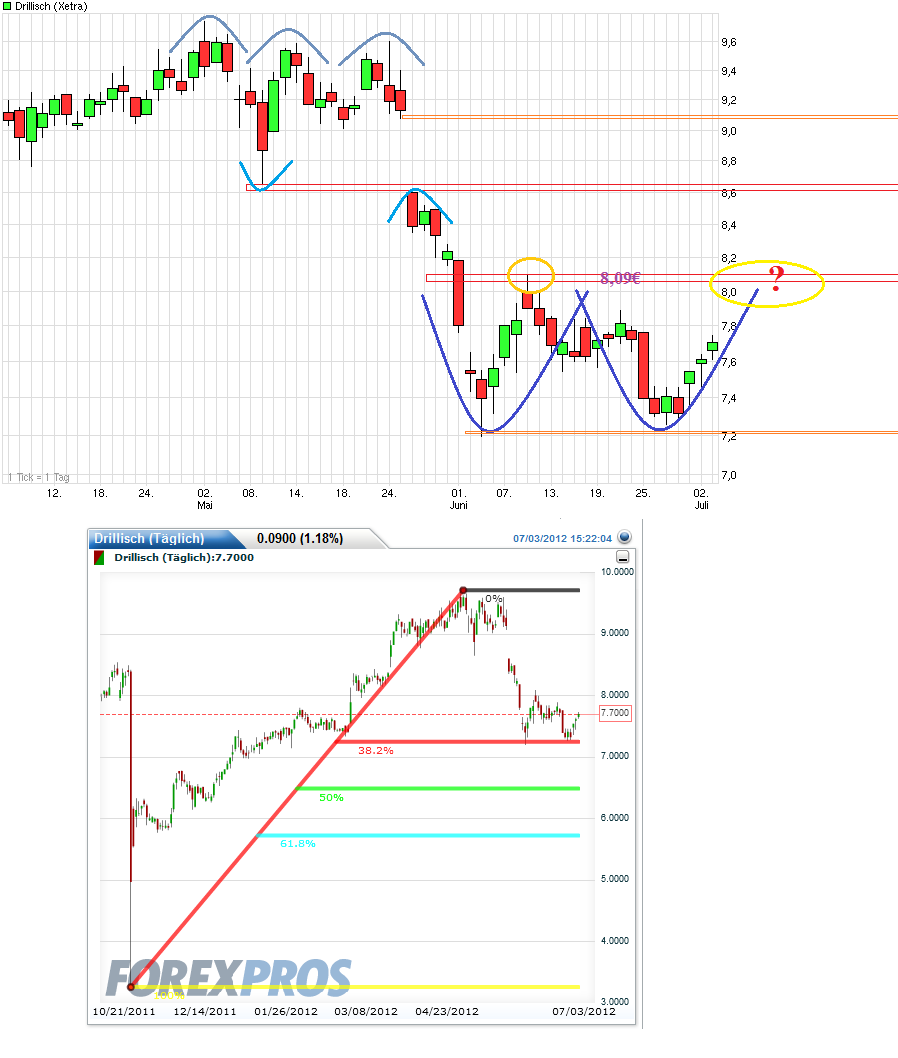Click the 61.8% Fibonacci label
The width and height of the screenshot is (898, 1058).
point(298,843)
